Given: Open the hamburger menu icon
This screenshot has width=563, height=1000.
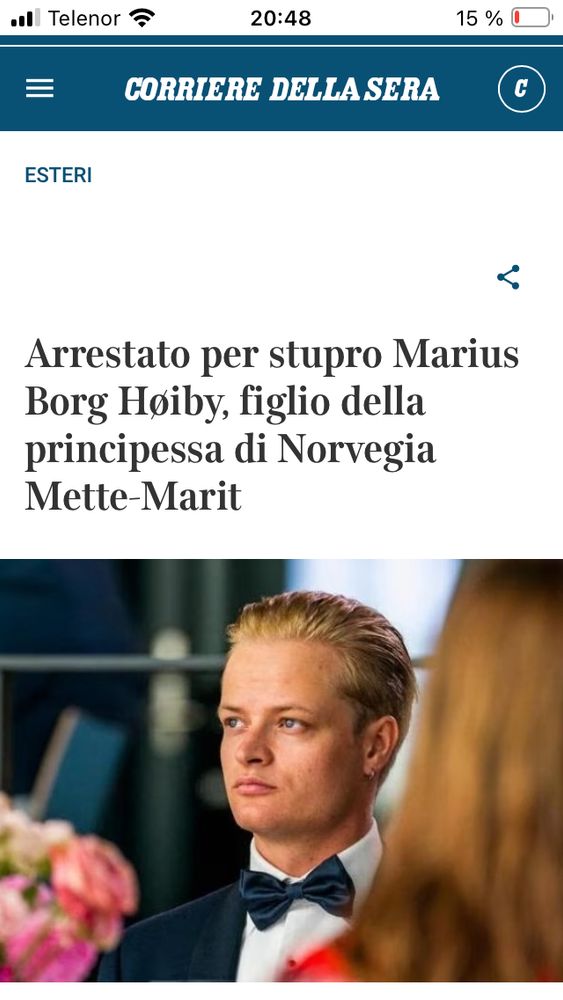Looking at the screenshot, I should coord(40,89).
